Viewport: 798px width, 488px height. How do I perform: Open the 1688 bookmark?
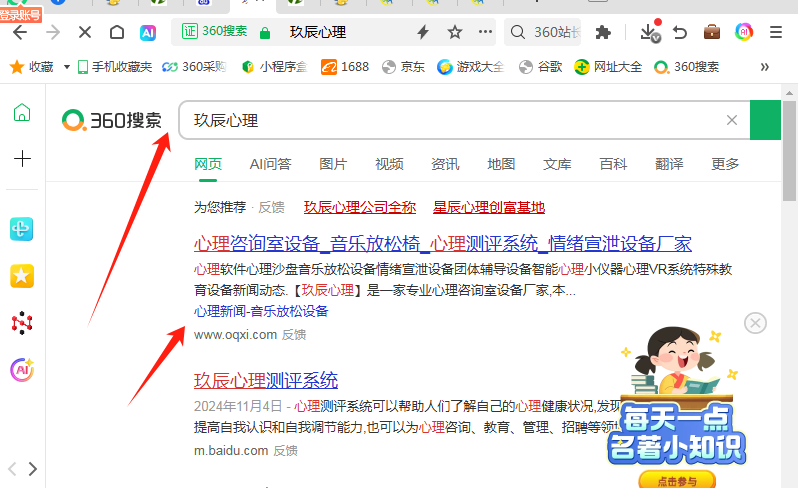[345, 67]
